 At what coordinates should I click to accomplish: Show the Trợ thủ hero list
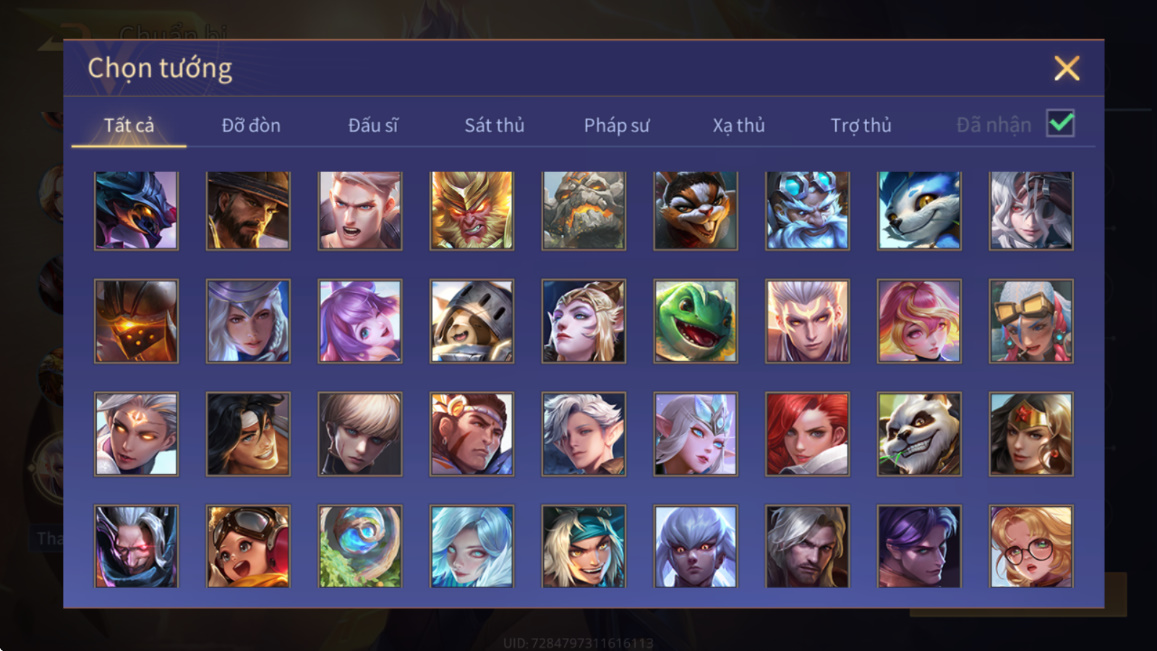[x=860, y=125]
